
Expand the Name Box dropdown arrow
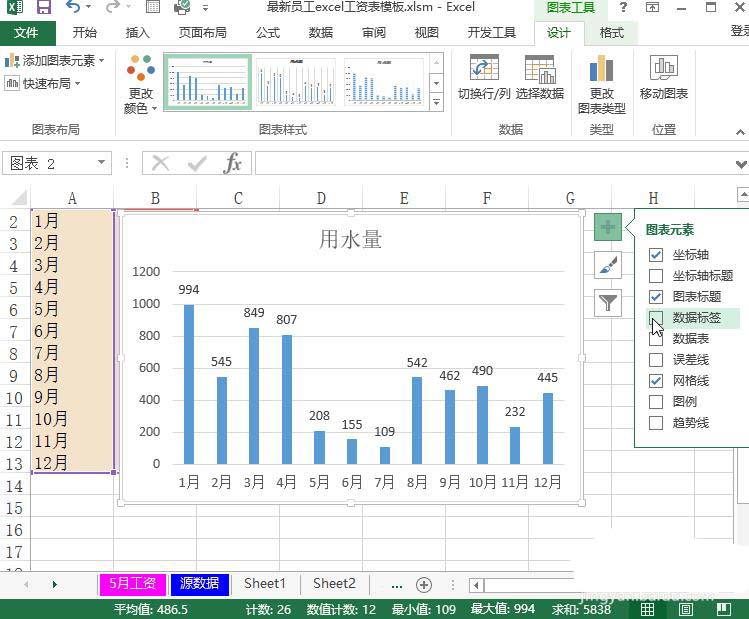[101, 163]
